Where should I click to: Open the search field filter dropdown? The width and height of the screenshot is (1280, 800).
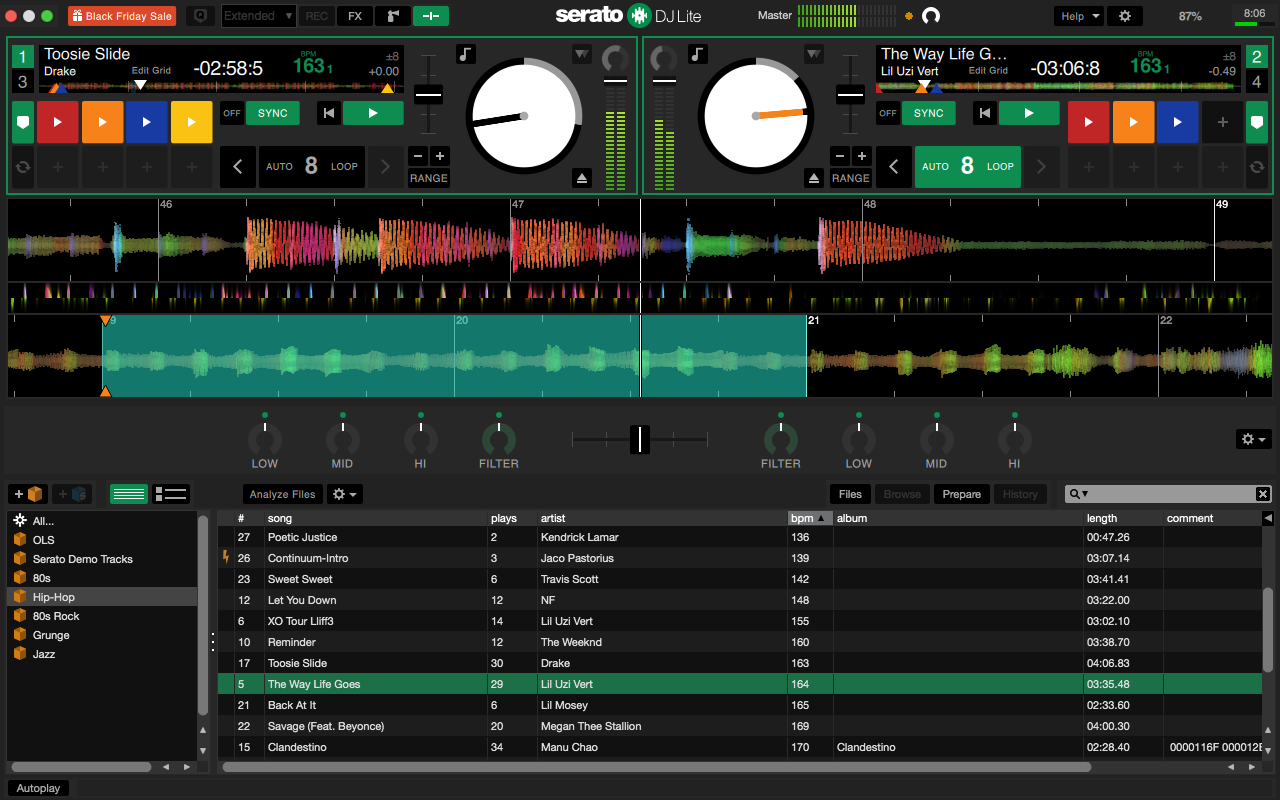[x=1079, y=494]
